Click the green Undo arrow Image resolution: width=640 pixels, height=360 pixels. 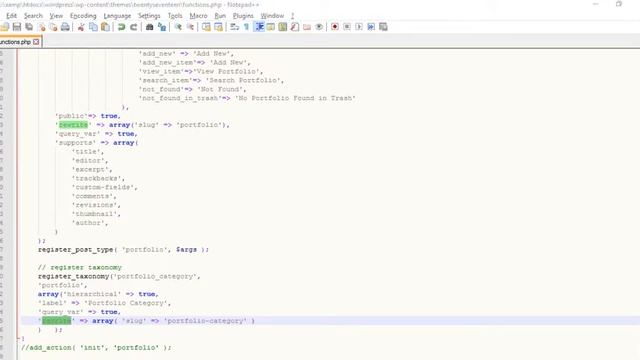(121, 27)
